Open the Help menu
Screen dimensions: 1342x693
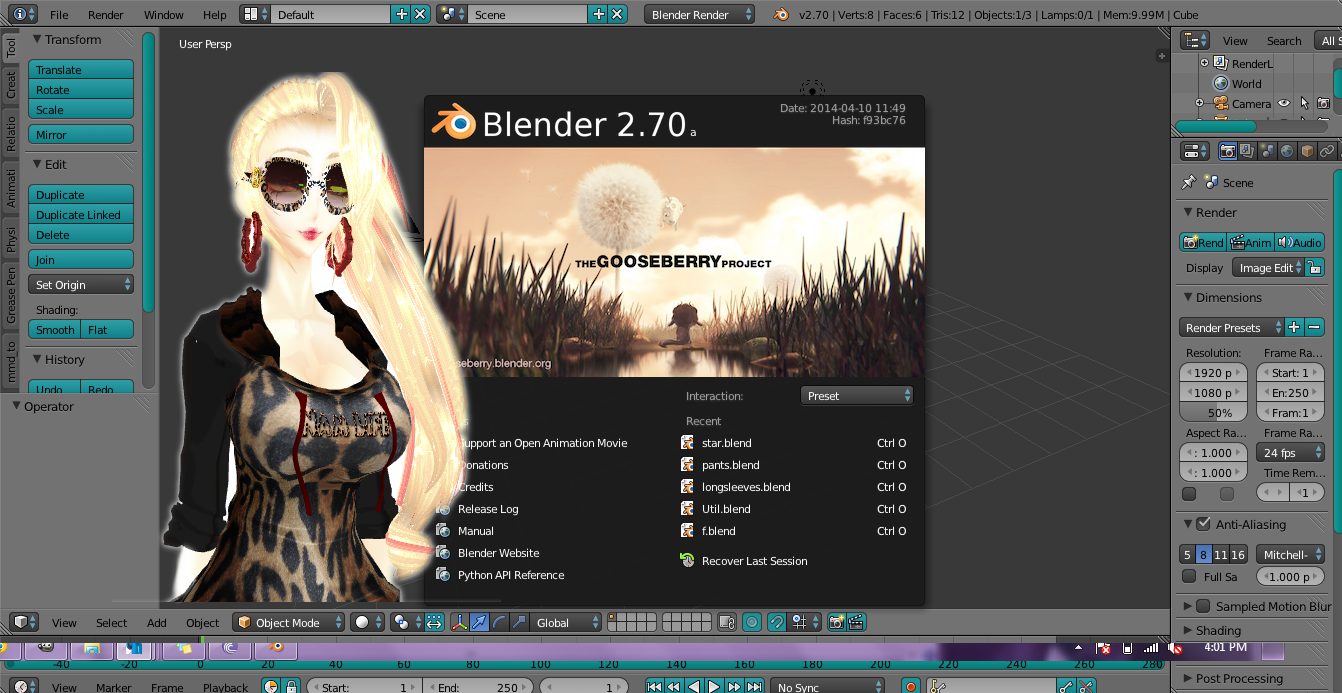[215, 15]
